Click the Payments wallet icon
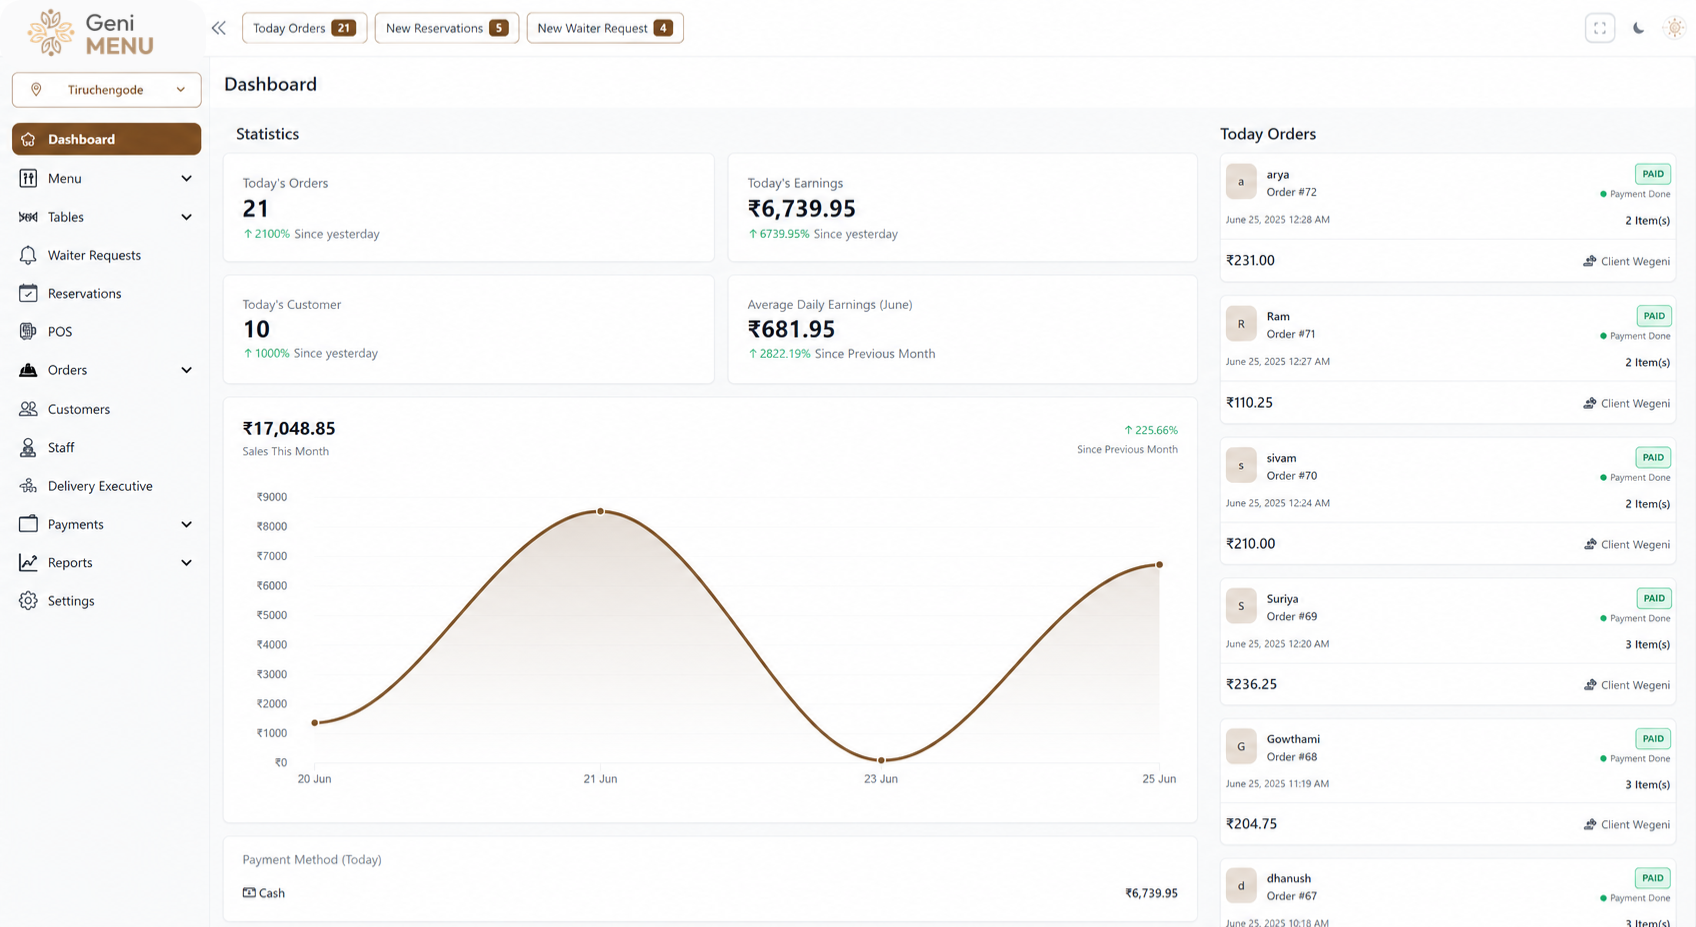Image resolution: width=1696 pixels, height=927 pixels. (x=28, y=524)
